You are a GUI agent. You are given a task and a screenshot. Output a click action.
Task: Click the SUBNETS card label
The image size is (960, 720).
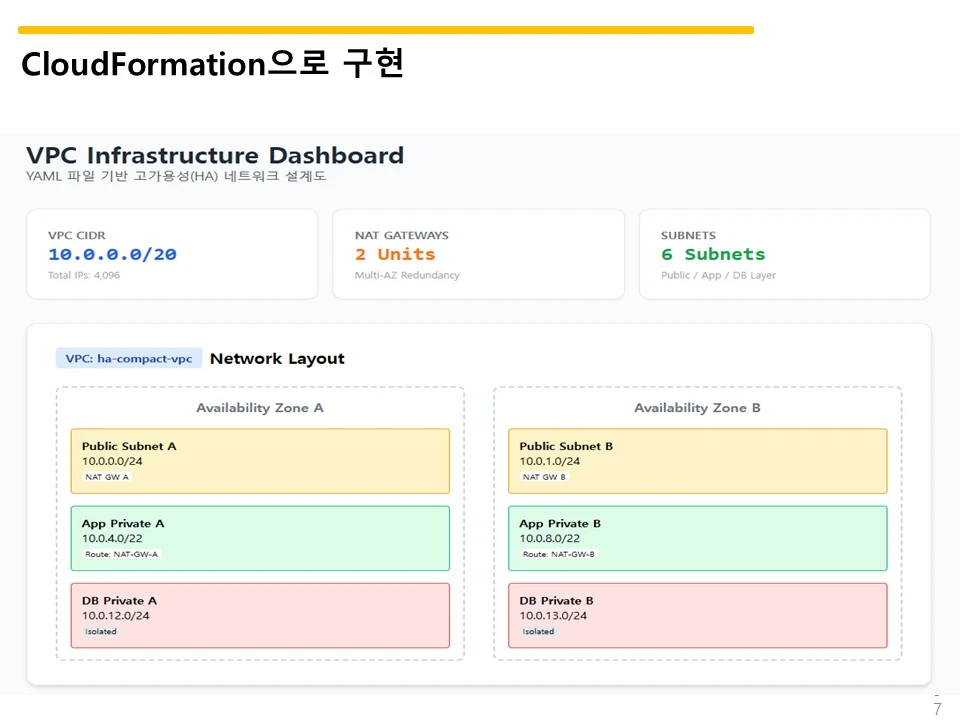pos(688,235)
